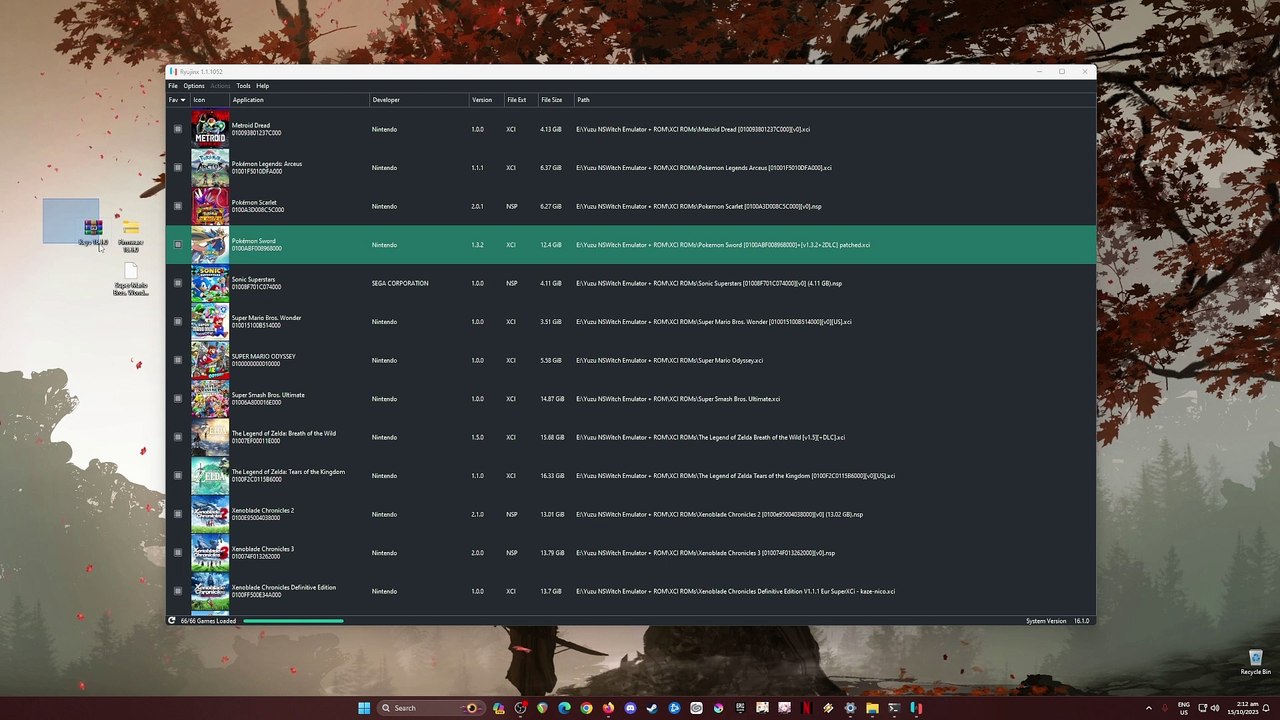Tick the SUPER MARIO ODYSSEY favorite checkbox
The height and width of the screenshot is (720, 1280).
(x=178, y=360)
